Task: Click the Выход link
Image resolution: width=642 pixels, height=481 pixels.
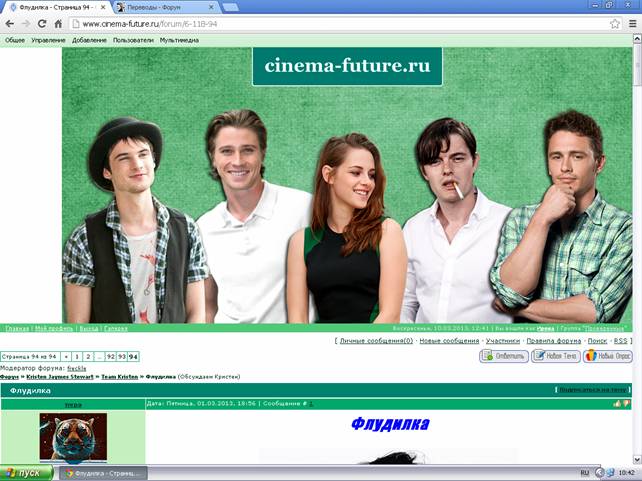Action: 88,328
